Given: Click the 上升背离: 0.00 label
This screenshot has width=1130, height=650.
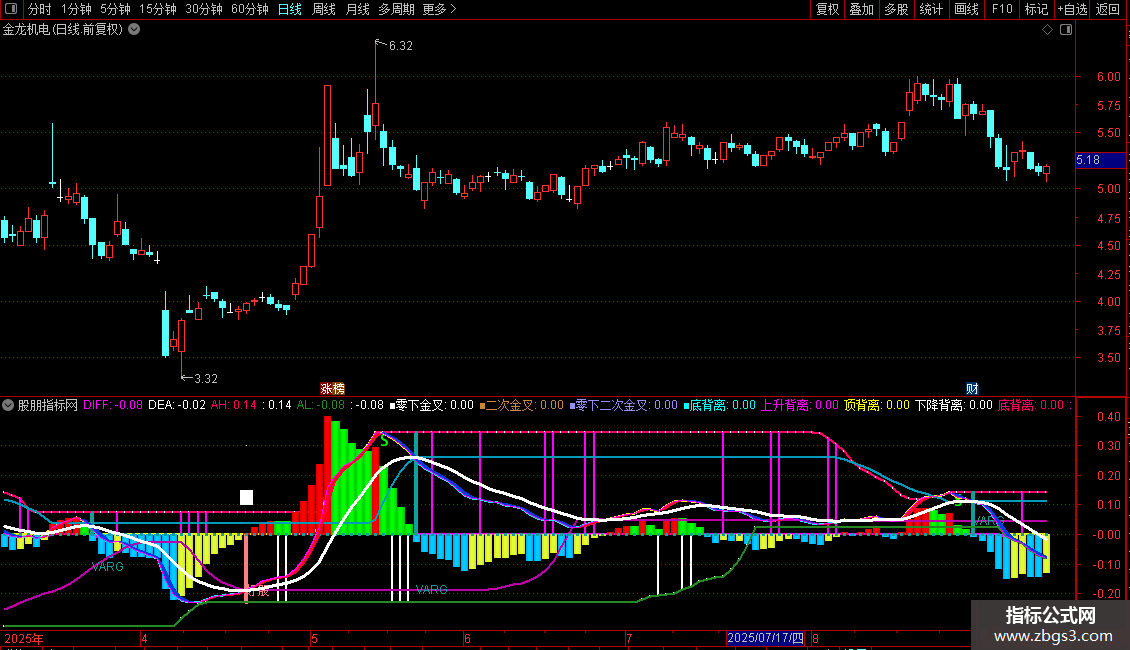Looking at the screenshot, I should 800,405.
